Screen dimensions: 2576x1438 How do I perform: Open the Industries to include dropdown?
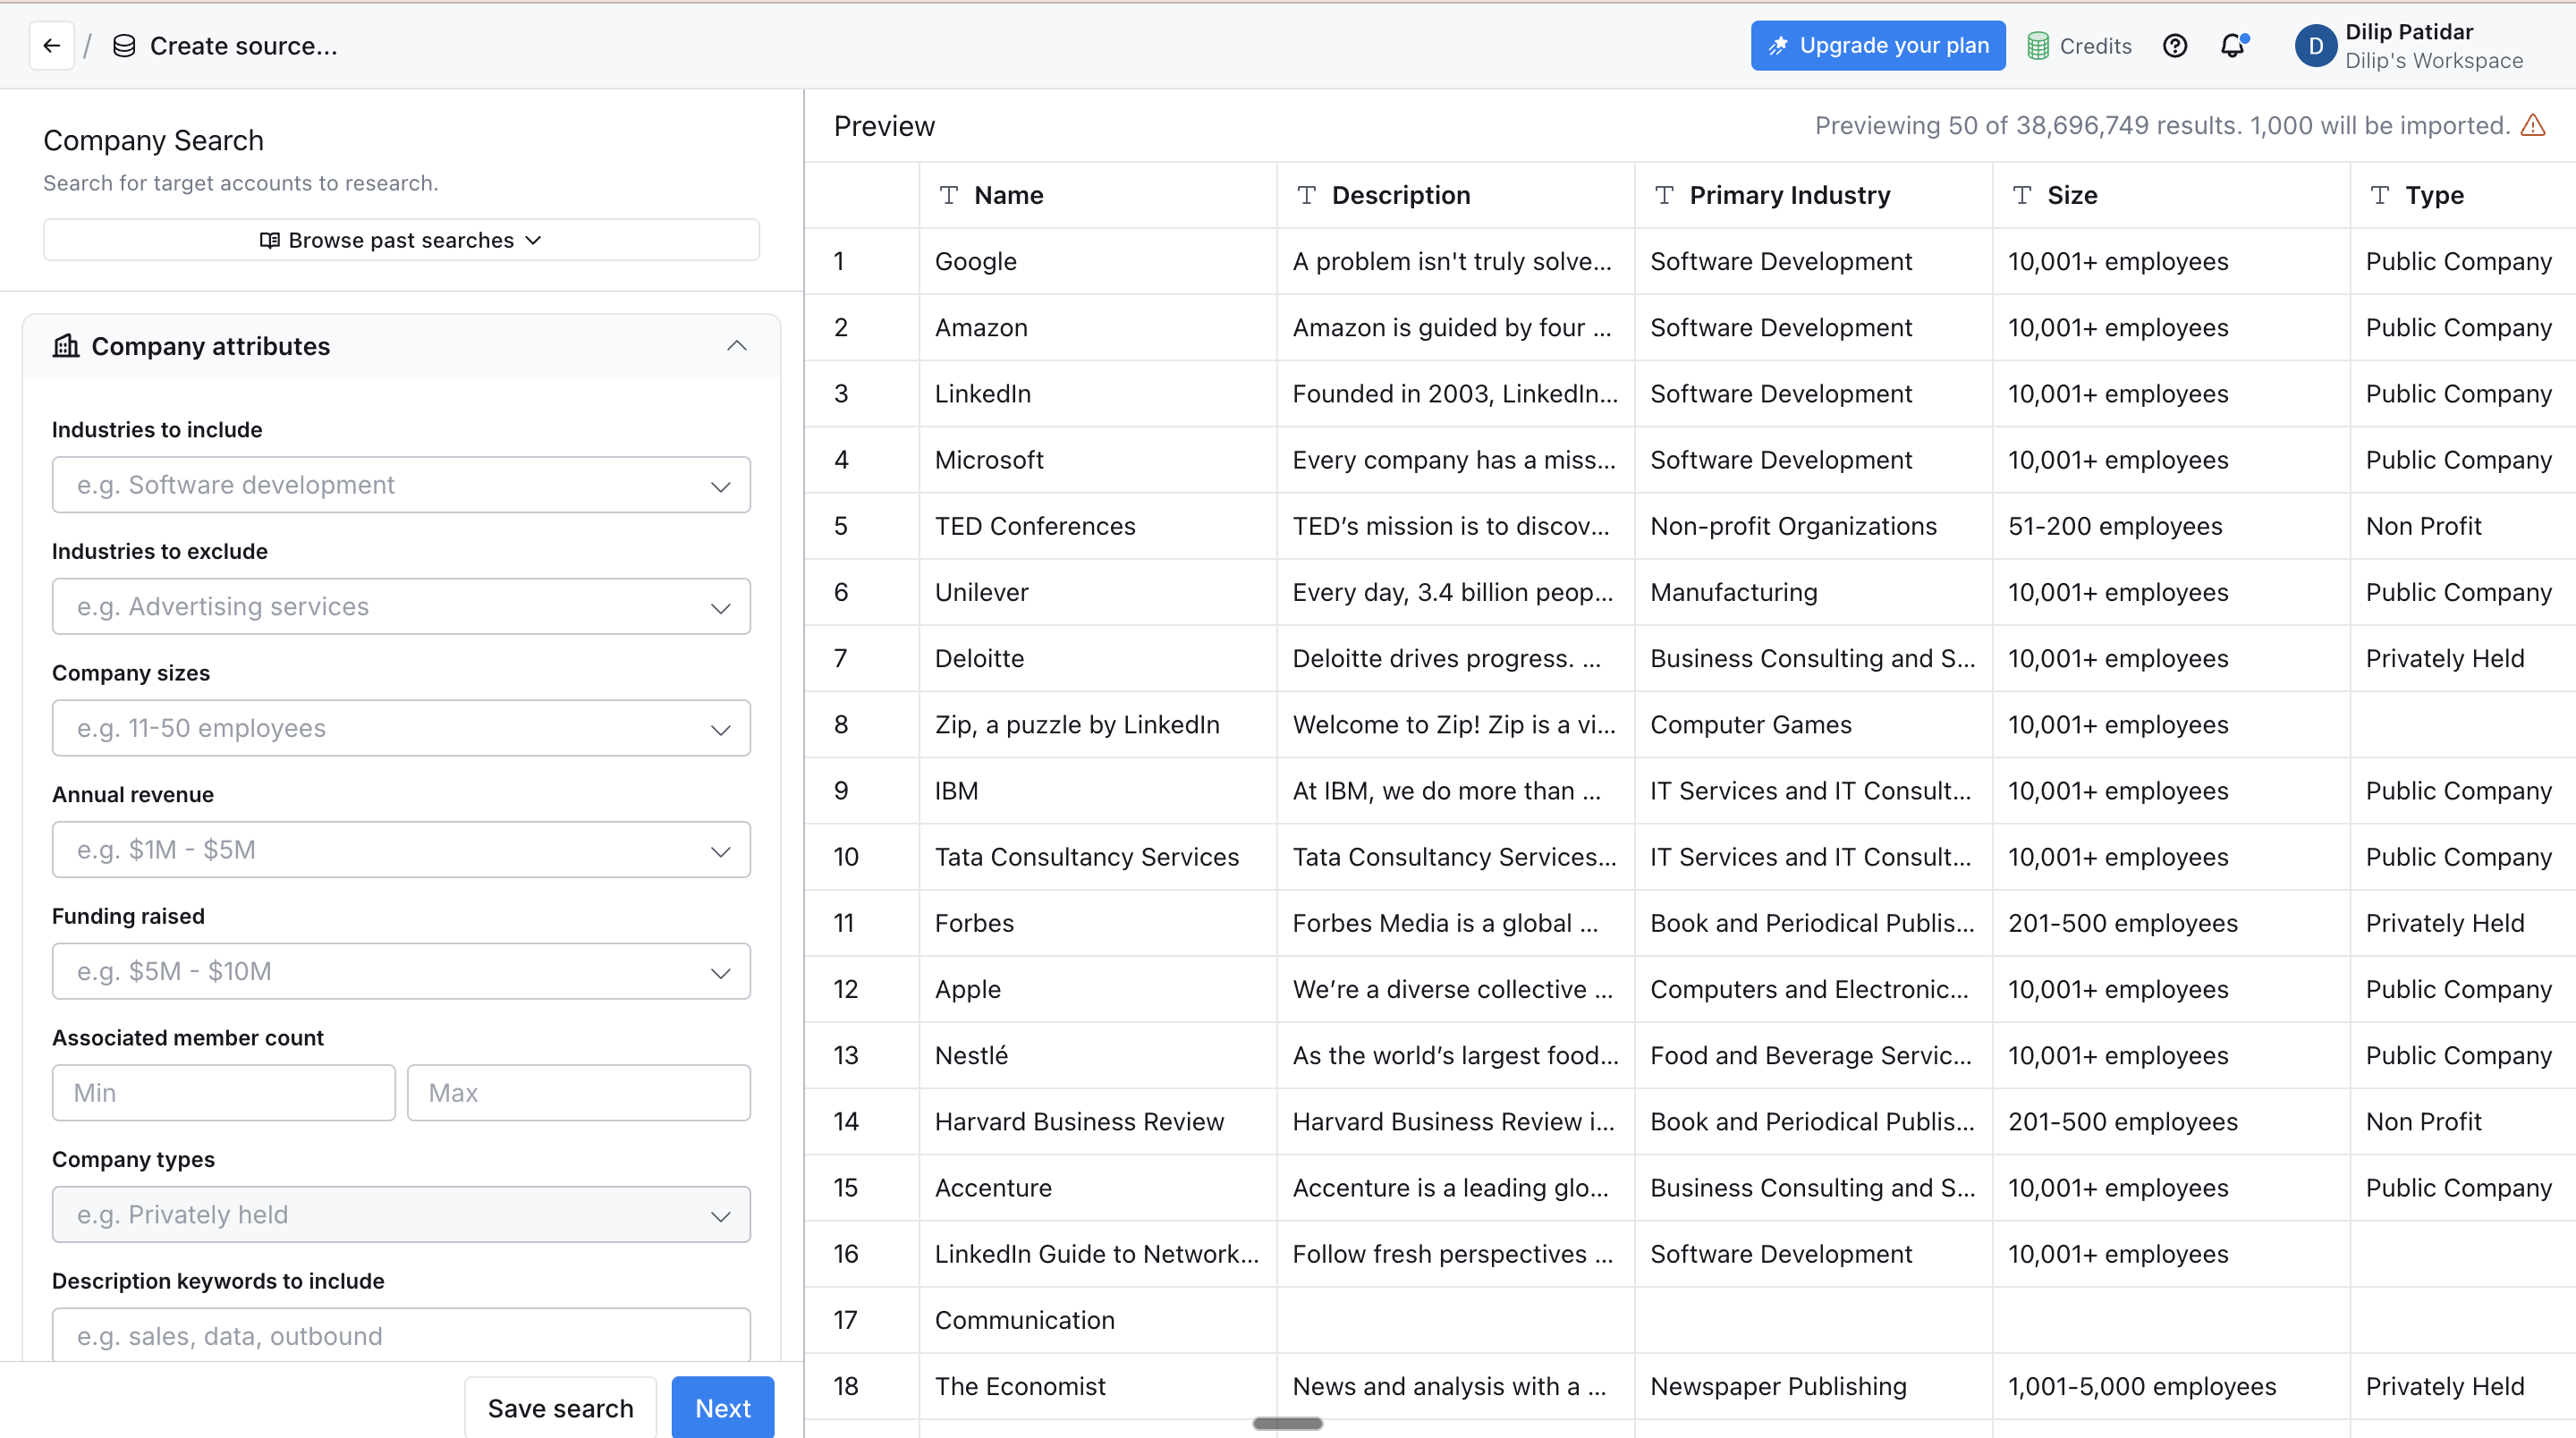click(x=401, y=485)
